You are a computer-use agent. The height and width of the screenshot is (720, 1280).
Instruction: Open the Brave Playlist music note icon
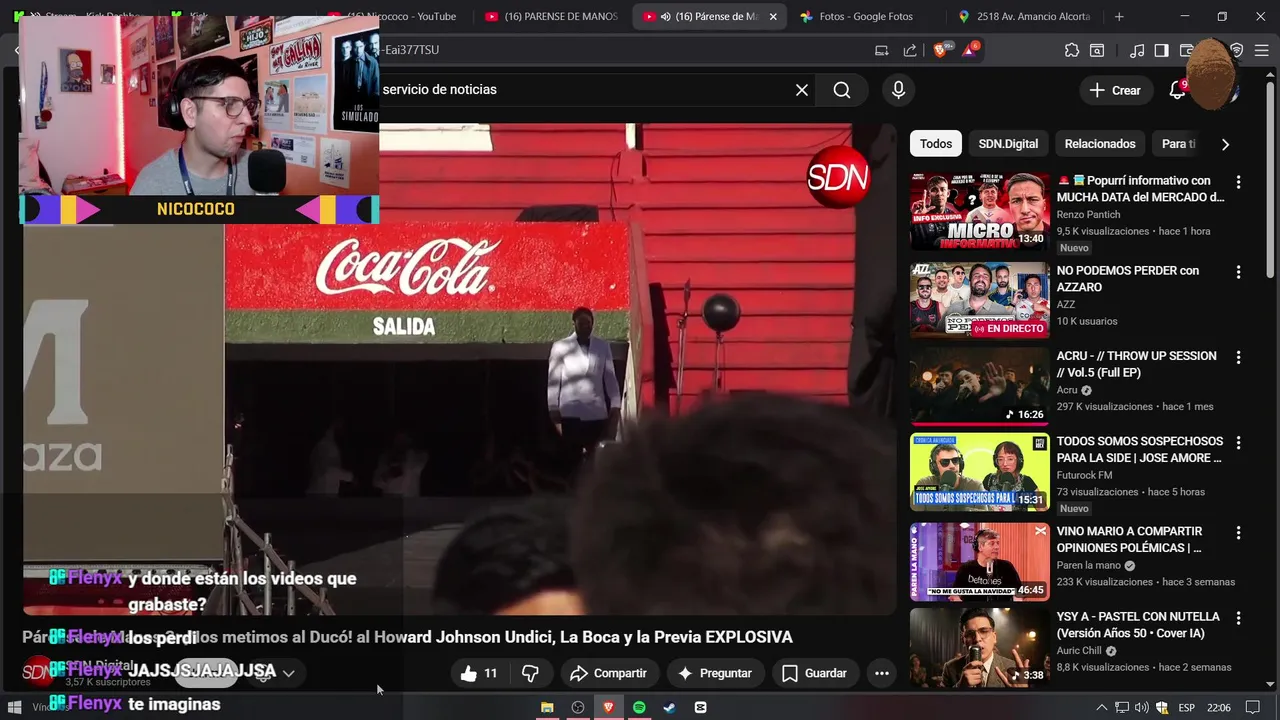pyautogui.click(x=1137, y=50)
